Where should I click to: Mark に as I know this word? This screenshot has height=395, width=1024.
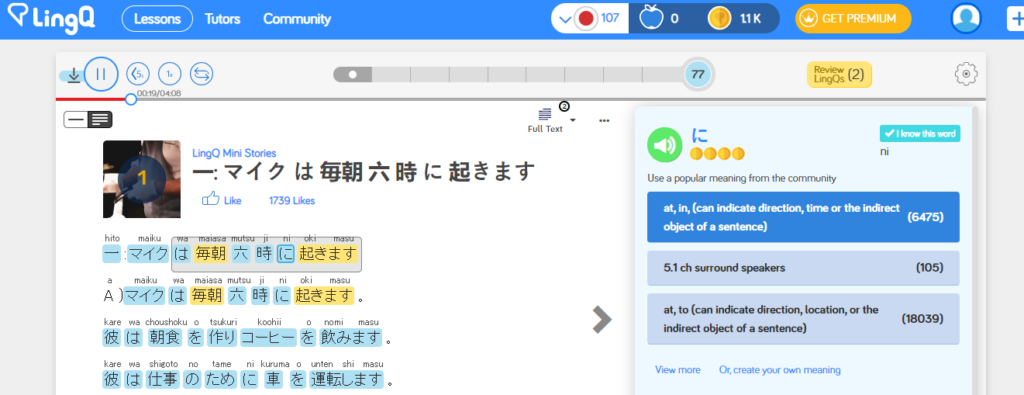[x=920, y=133]
